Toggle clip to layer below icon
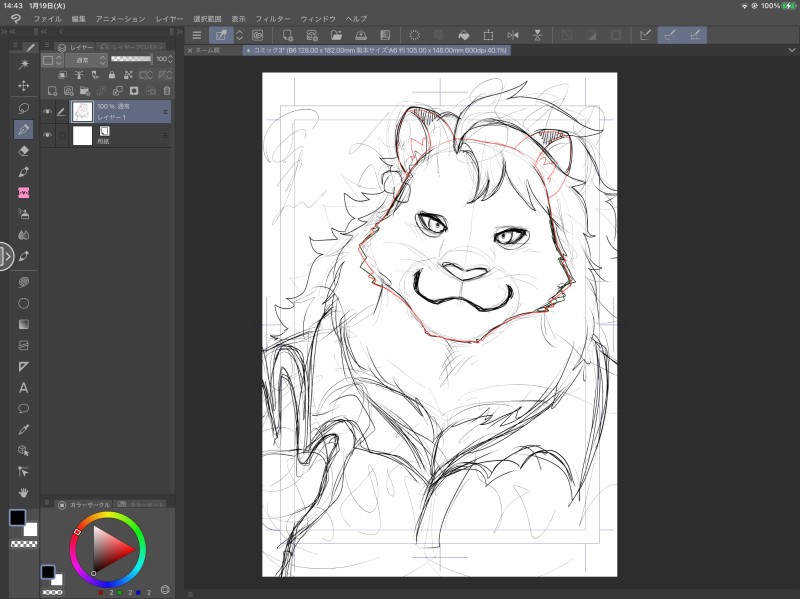 pos(62,75)
